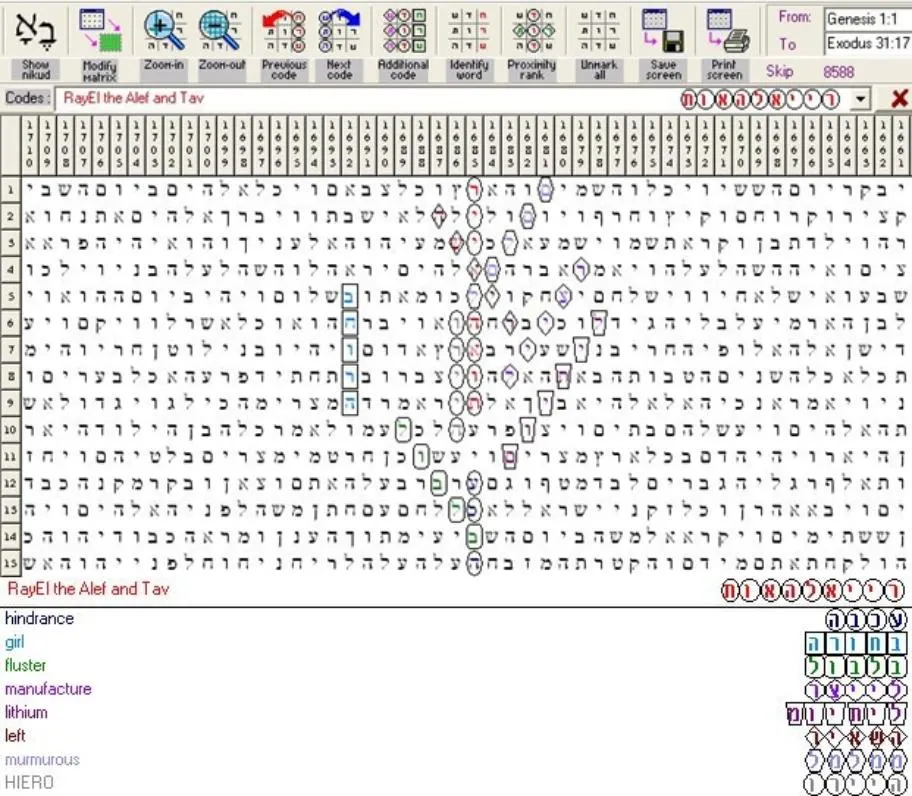The width and height of the screenshot is (912, 796).
Task: Open Proximity rank tool
Action: pyautogui.click(x=532, y=29)
